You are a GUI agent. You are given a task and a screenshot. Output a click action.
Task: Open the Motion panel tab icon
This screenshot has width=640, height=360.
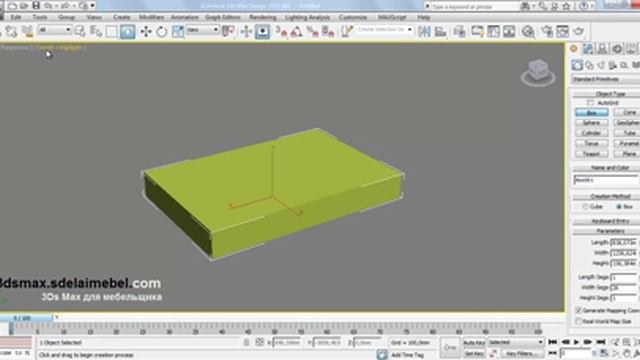pos(617,49)
